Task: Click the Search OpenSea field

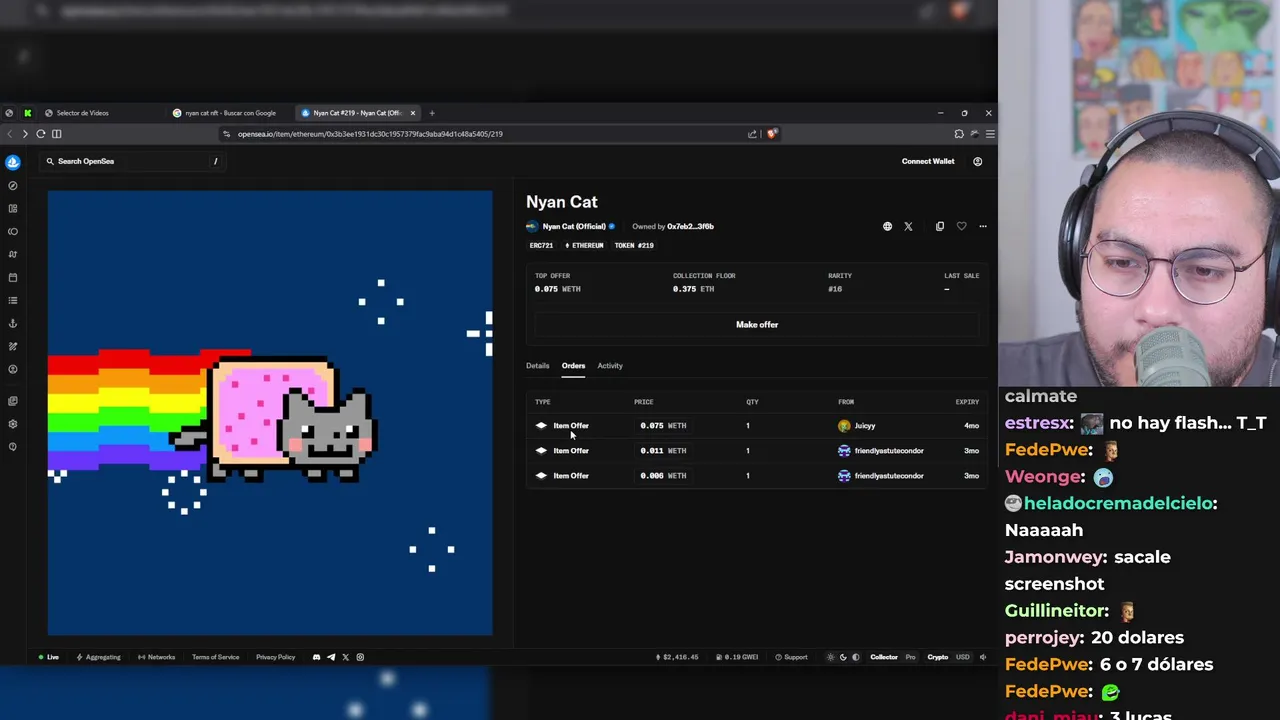Action: click(x=132, y=161)
